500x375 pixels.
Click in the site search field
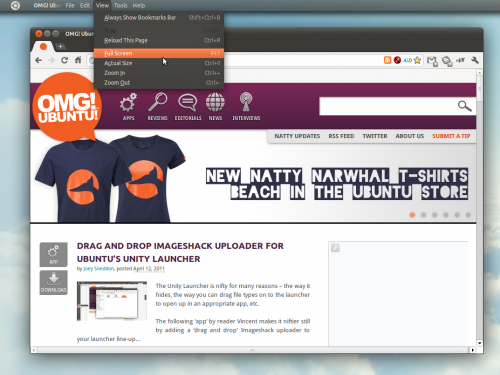387,106
